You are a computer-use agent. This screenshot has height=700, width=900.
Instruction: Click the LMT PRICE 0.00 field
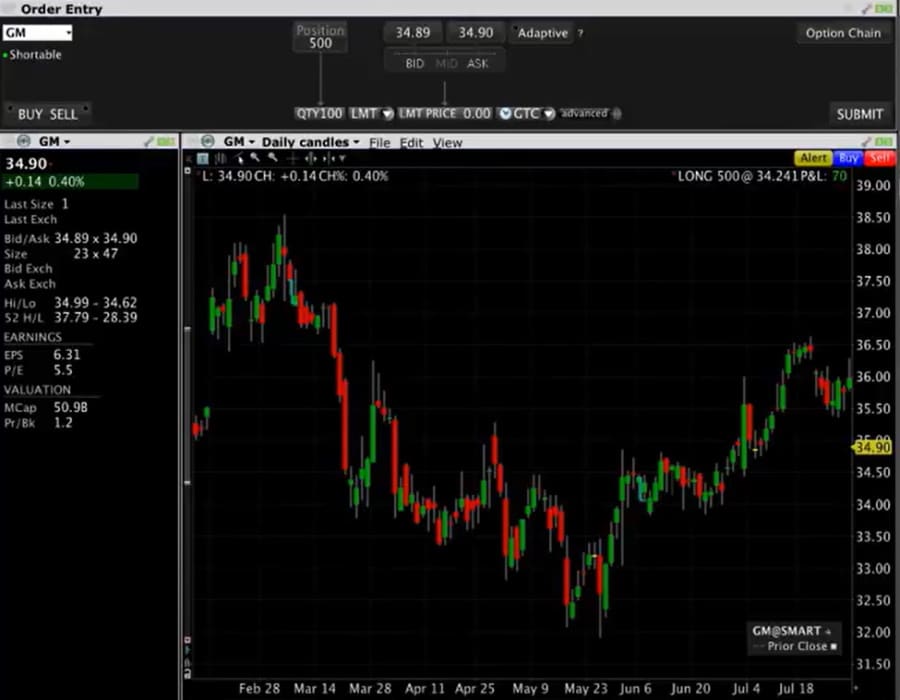point(445,114)
